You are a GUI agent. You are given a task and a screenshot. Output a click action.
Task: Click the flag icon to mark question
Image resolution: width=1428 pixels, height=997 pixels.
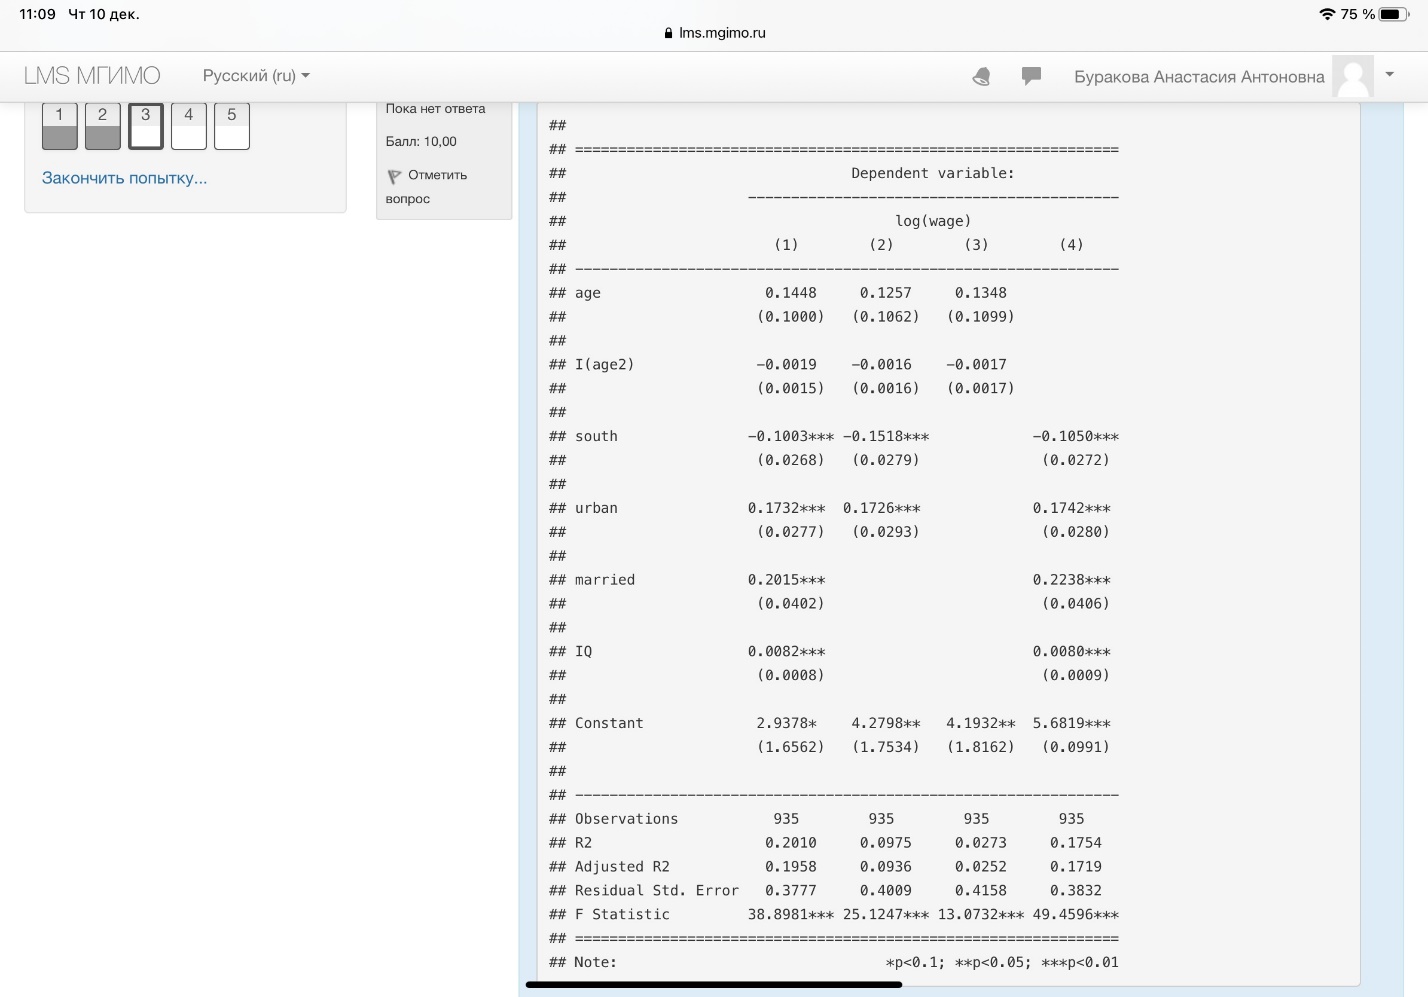(394, 176)
